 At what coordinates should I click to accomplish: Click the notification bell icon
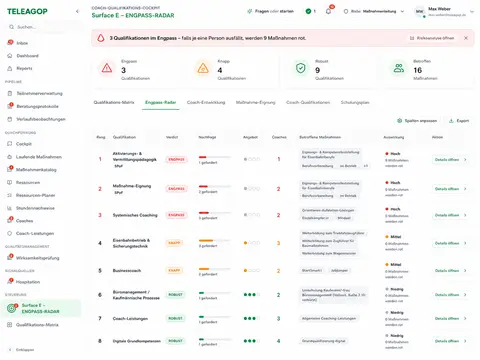pyautogui.click(x=328, y=11)
